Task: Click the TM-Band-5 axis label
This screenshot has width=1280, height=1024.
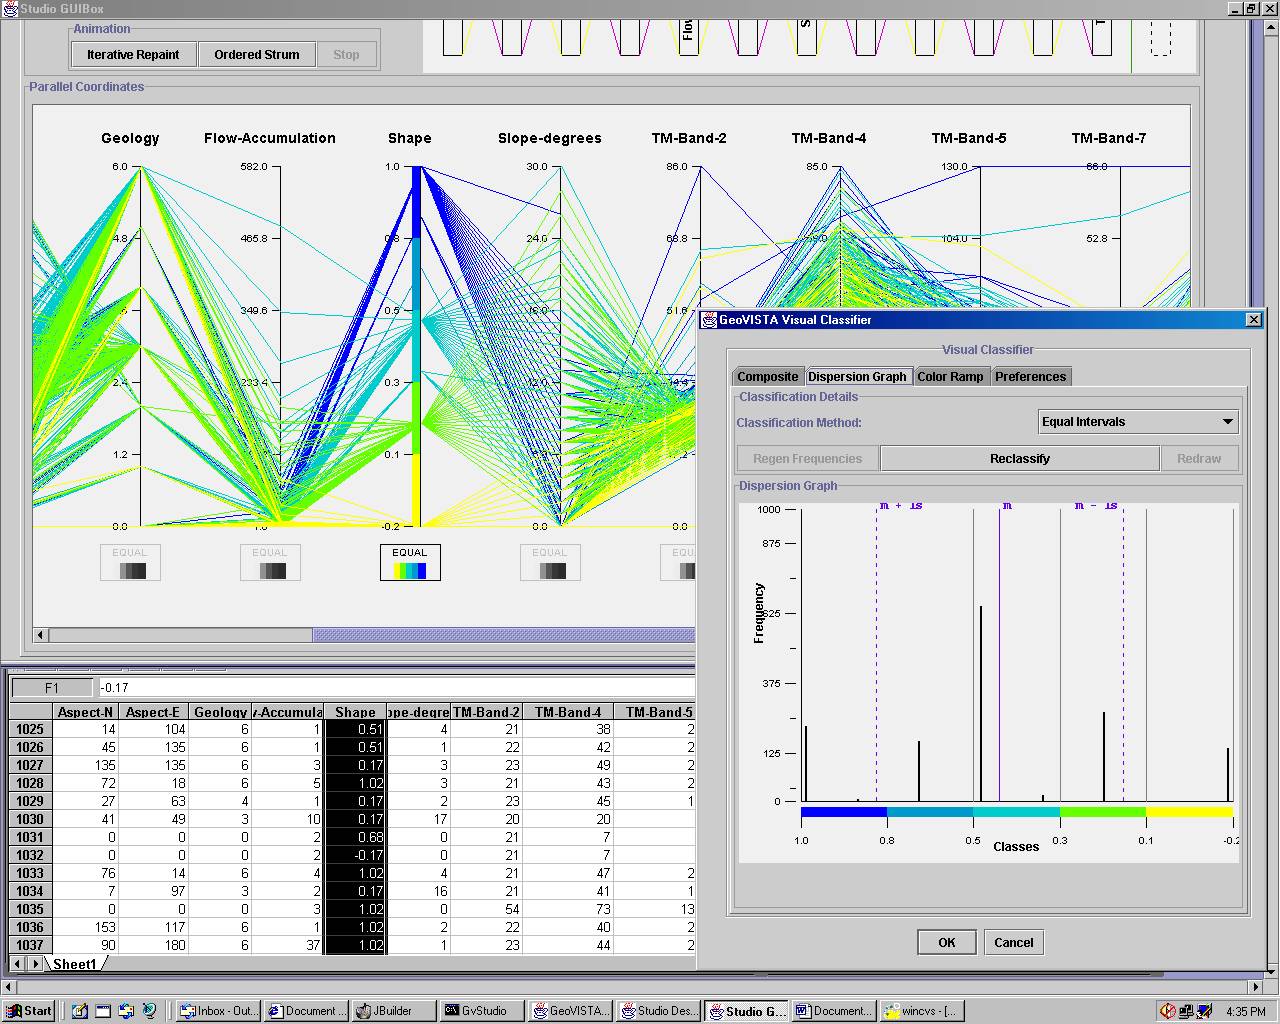Action: (969, 138)
